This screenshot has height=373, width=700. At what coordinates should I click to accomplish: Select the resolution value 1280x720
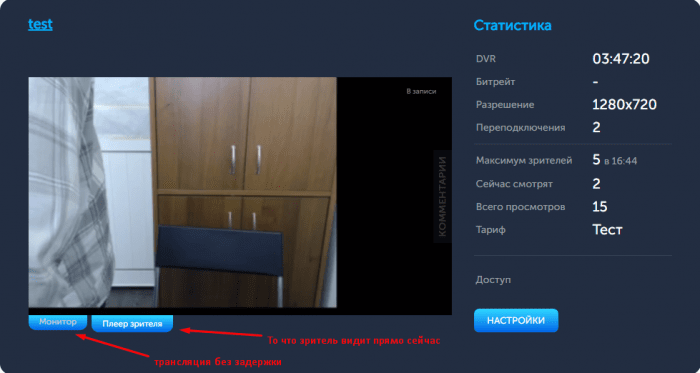[x=624, y=105]
